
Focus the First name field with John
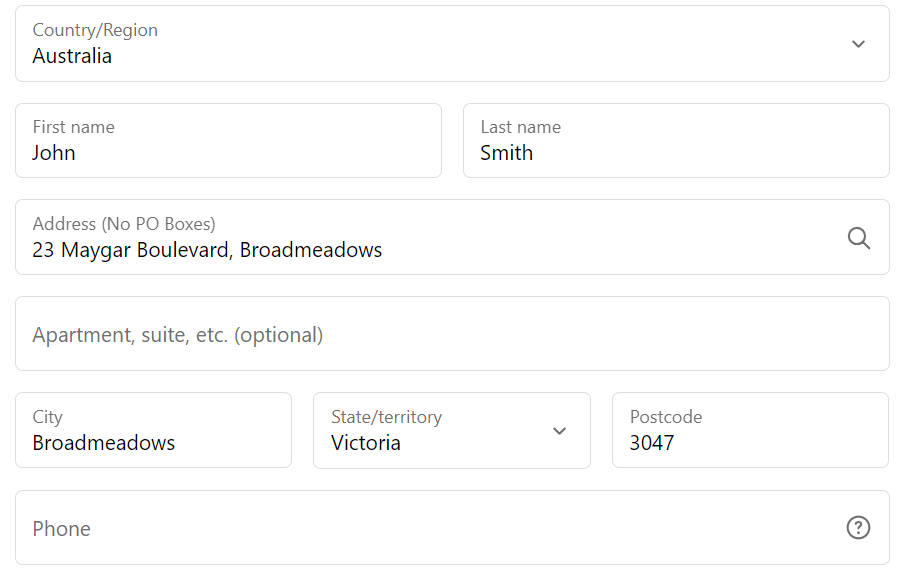[229, 141]
